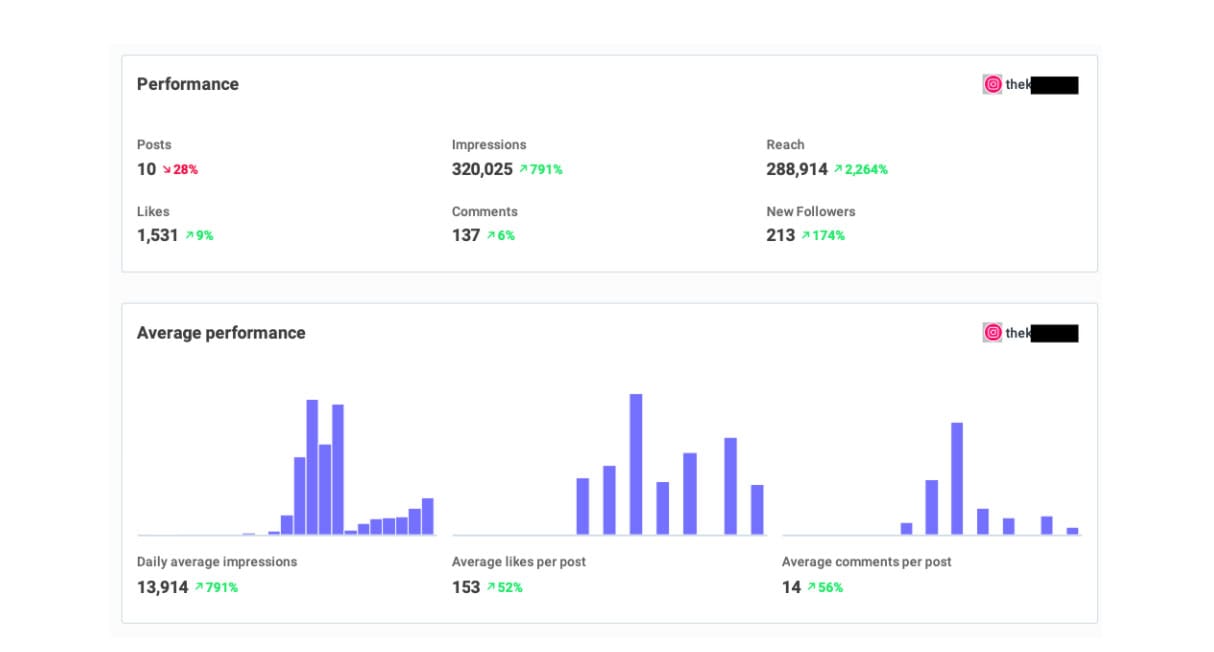Click the Instagram icon in the Performance panel
The width and height of the screenshot is (1214, 652).
[991, 84]
